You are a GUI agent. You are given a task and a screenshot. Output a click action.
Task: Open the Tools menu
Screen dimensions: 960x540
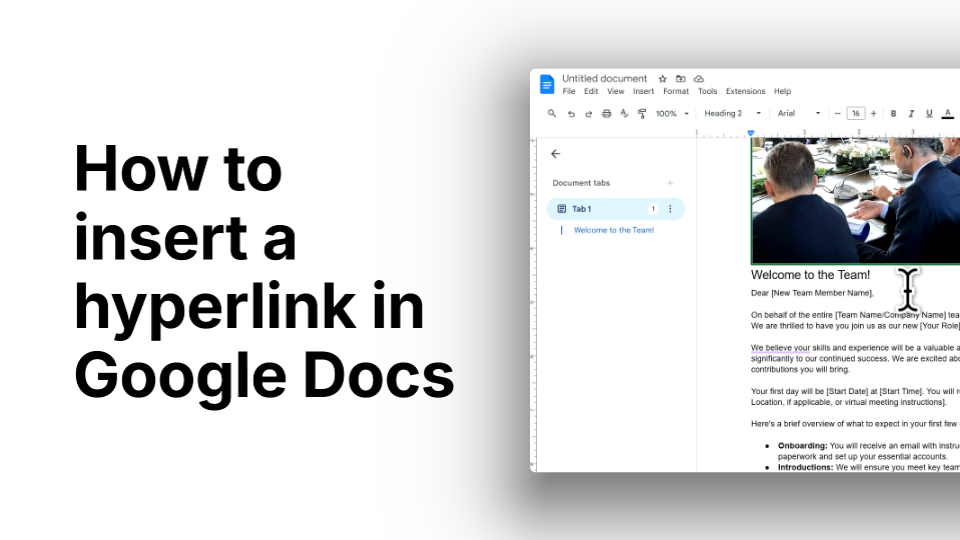[707, 91]
